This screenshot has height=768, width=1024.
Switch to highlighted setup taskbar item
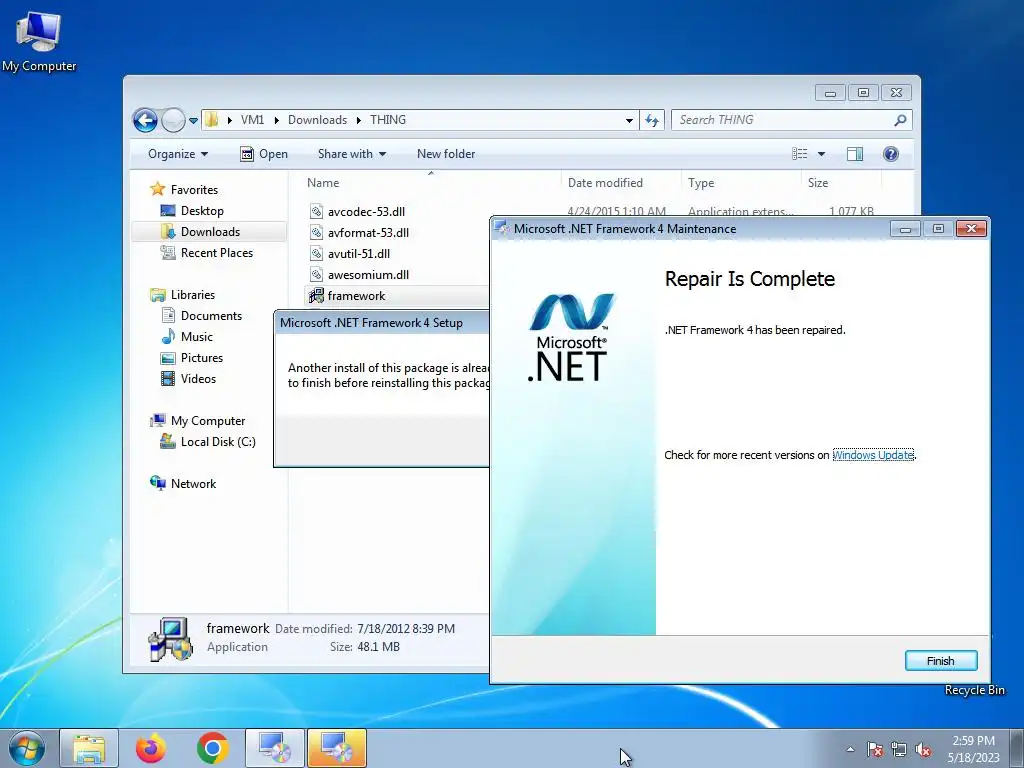(336, 748)
